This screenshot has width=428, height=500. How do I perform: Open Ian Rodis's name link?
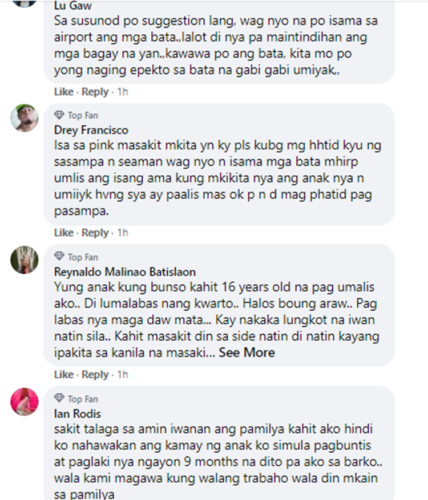[77, 414]
